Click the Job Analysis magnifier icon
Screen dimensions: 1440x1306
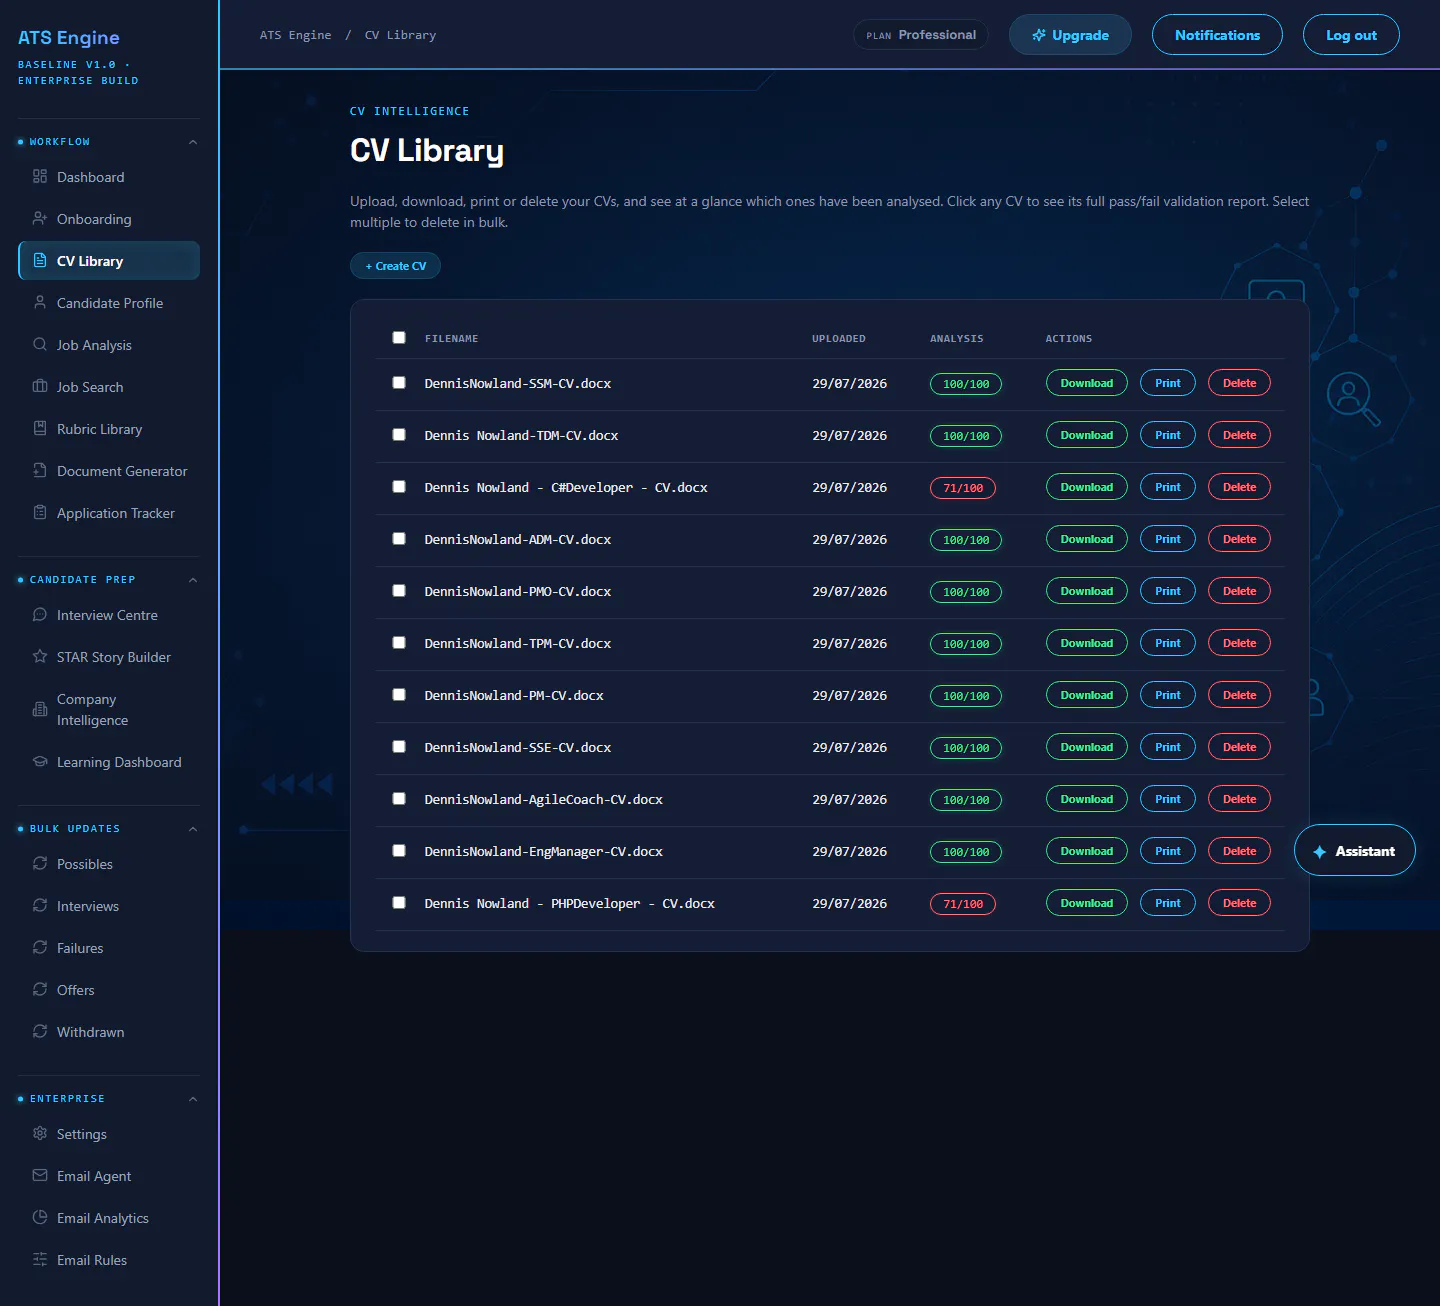[x=40, y=345]
